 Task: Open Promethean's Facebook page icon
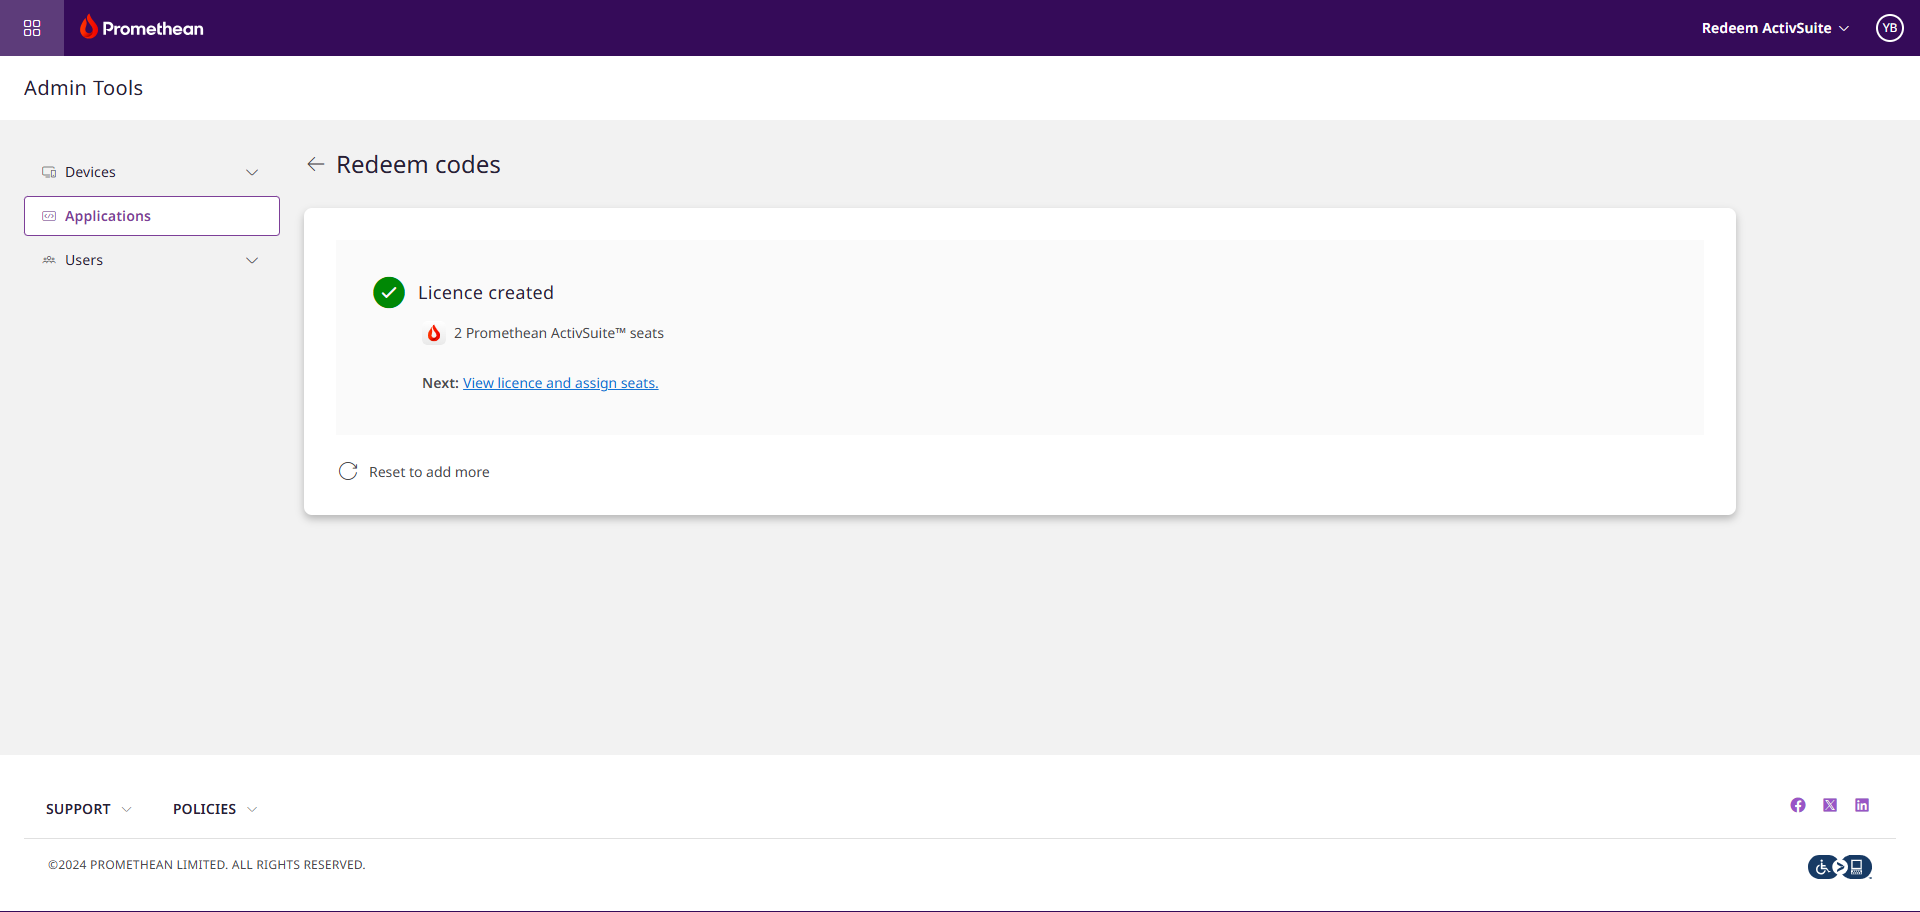coord(1798,805)
